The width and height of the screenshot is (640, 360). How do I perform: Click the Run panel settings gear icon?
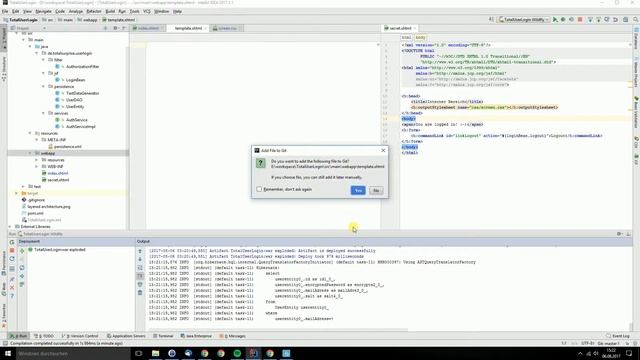(x=619, y=234)
